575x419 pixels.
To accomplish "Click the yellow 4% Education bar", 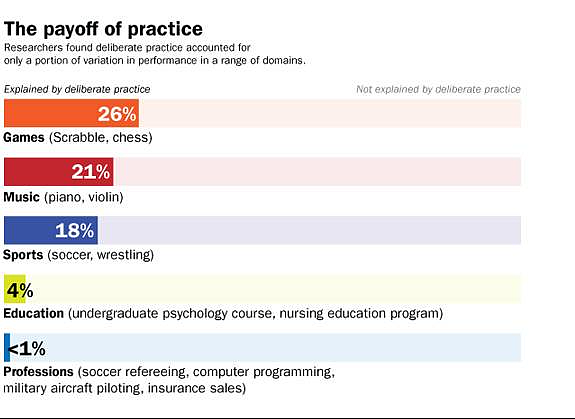I will click(x=15, y=289).
